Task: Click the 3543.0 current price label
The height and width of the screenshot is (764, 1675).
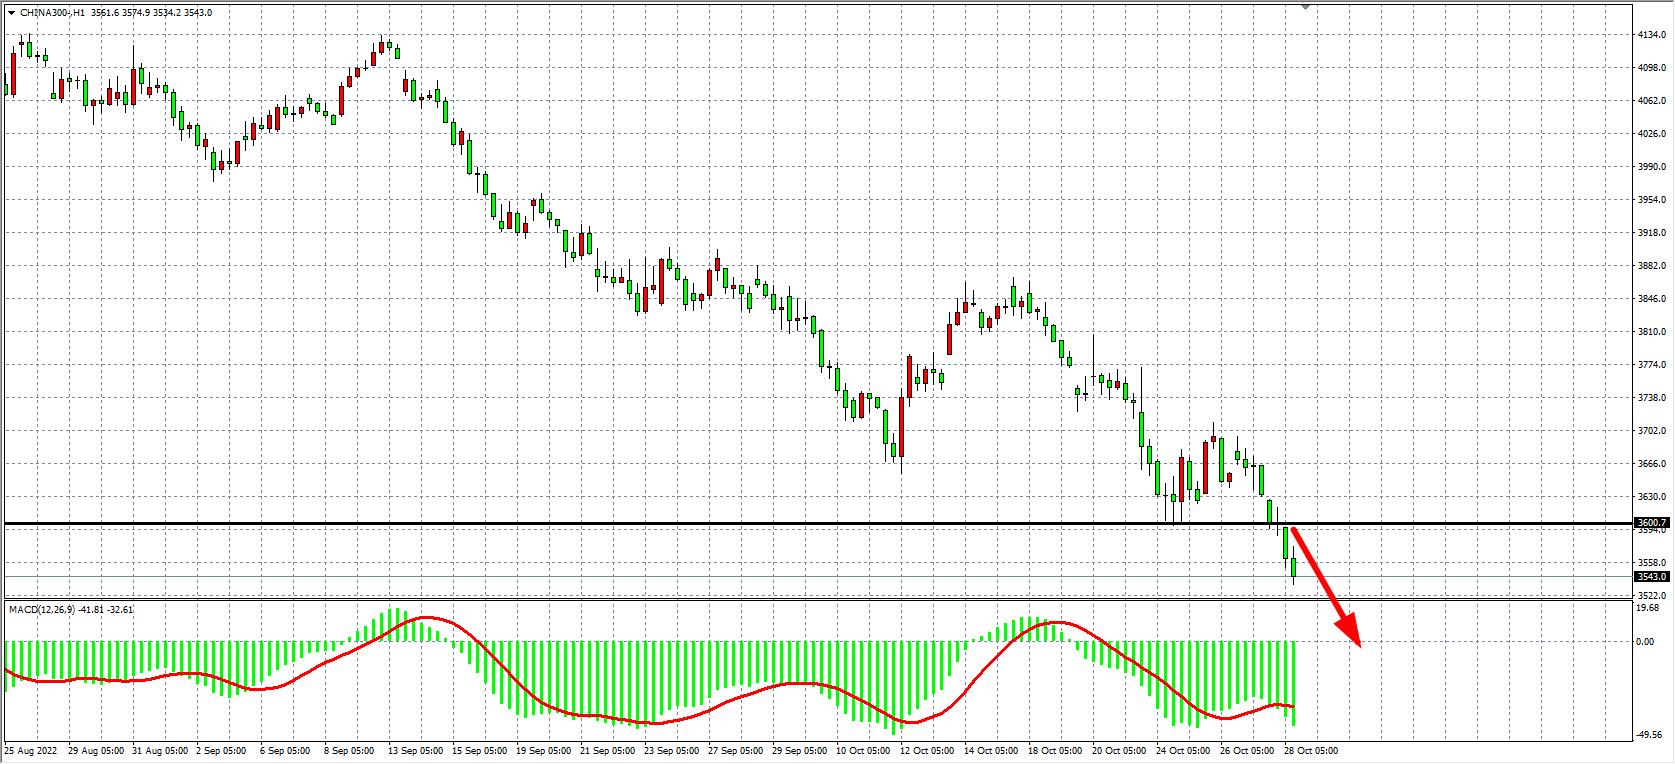Action: (1651, 576)
